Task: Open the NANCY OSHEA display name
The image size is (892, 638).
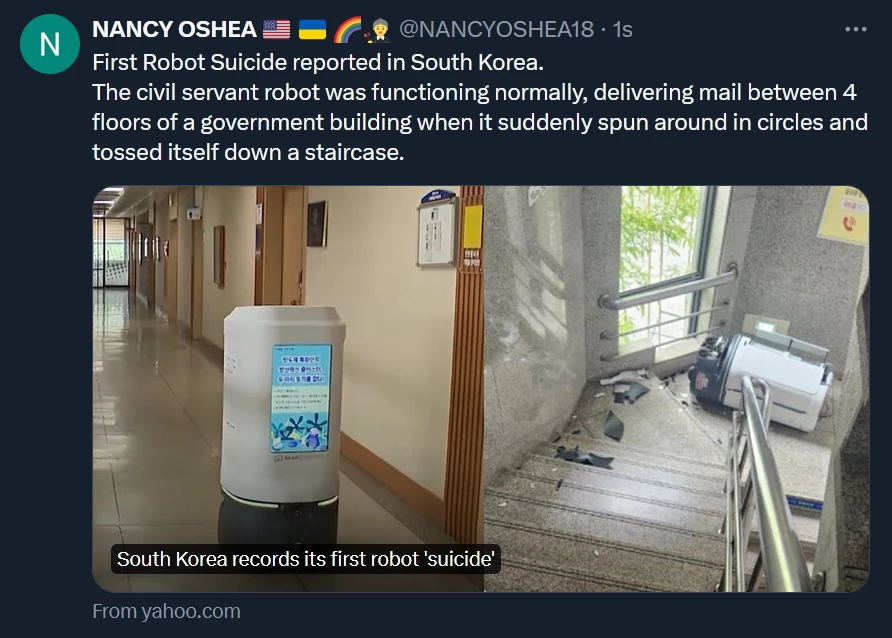Action: [174, 30]
